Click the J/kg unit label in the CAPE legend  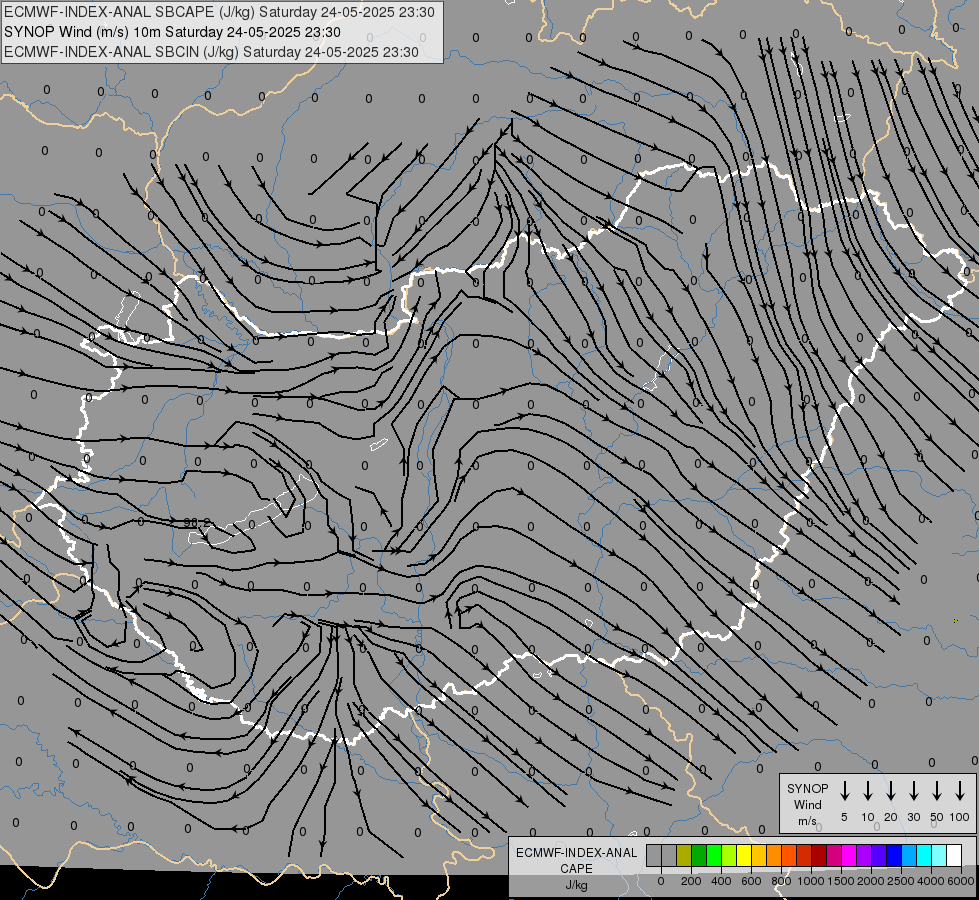(576, 885)
